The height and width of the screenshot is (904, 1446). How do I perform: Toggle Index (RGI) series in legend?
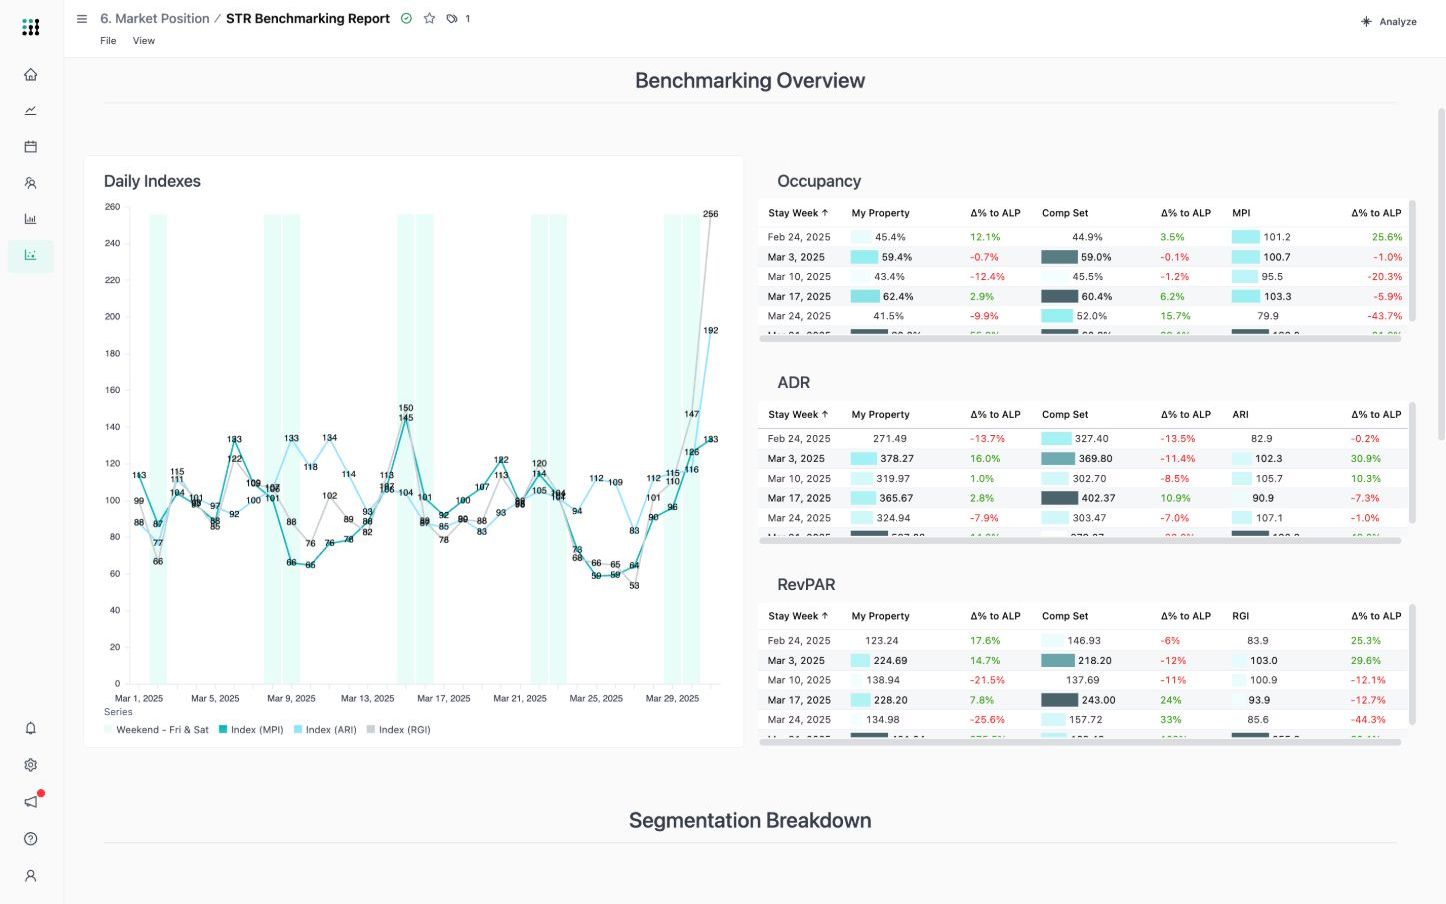(x=399, y=729)
